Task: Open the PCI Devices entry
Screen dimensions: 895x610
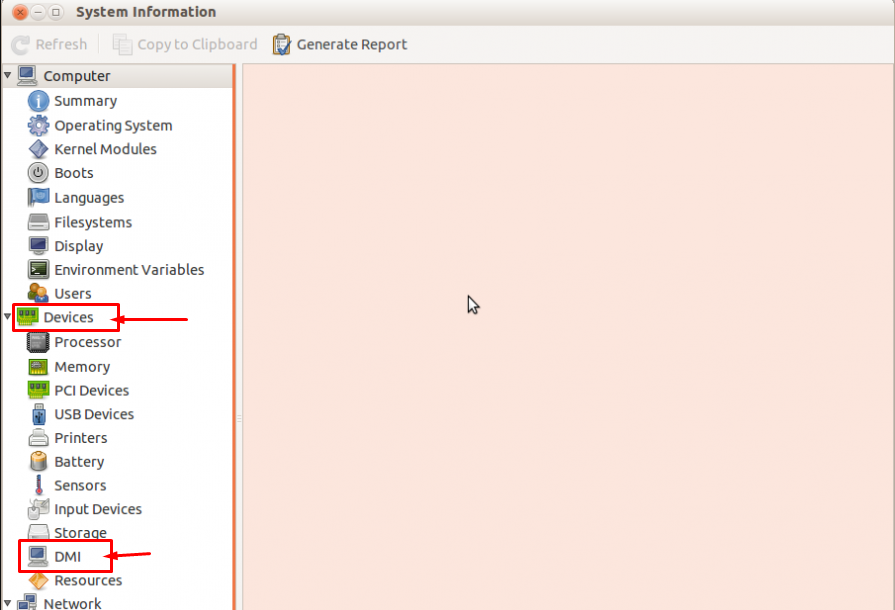Action: pos(91,390)
